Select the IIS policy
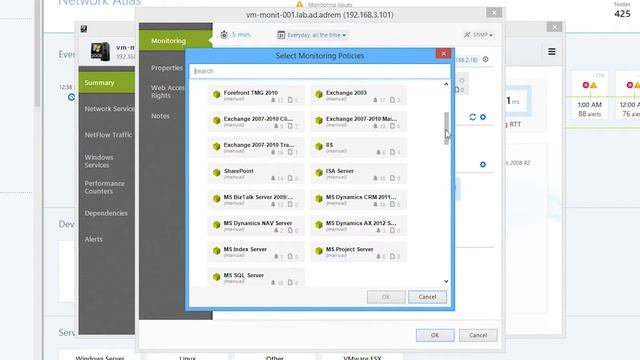 click(358, 148)
